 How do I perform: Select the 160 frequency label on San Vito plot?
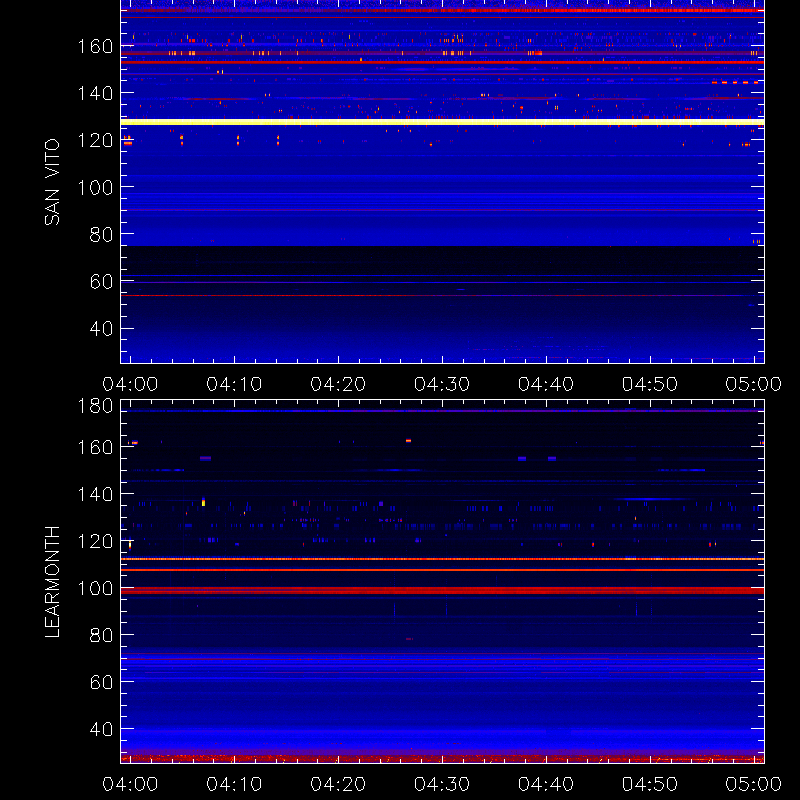tap(95, 46)
